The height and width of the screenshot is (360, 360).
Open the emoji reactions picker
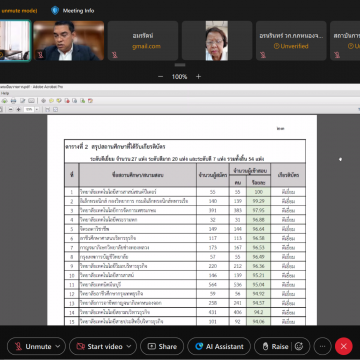coord(299,346)
